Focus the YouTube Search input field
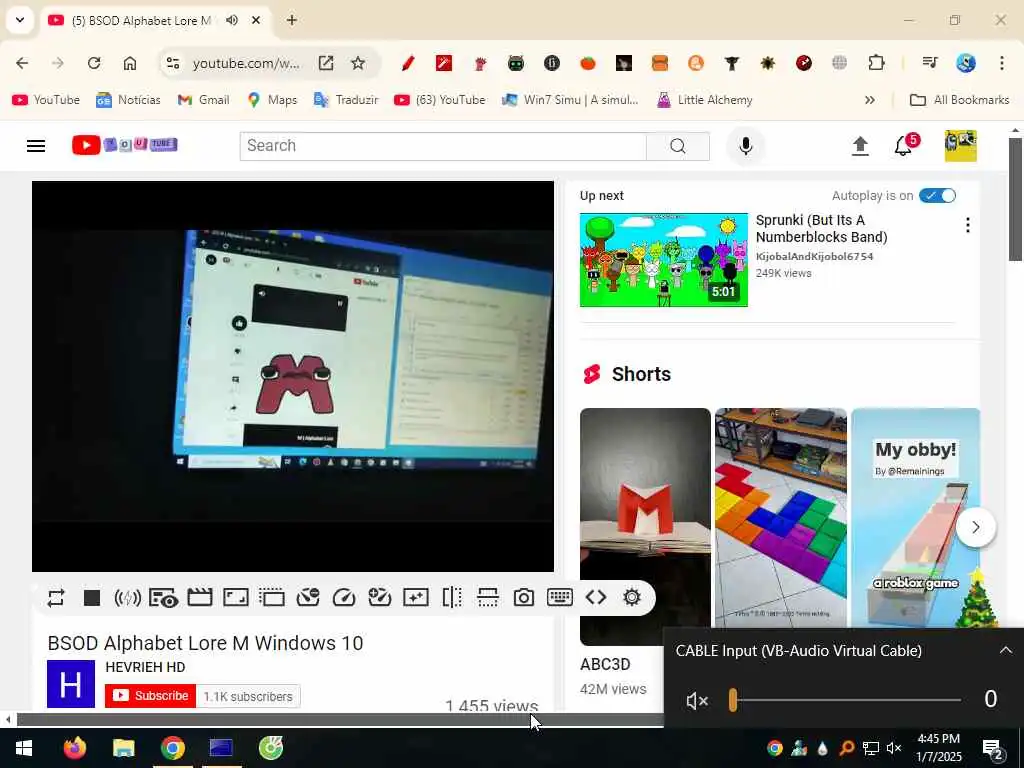 443,146
